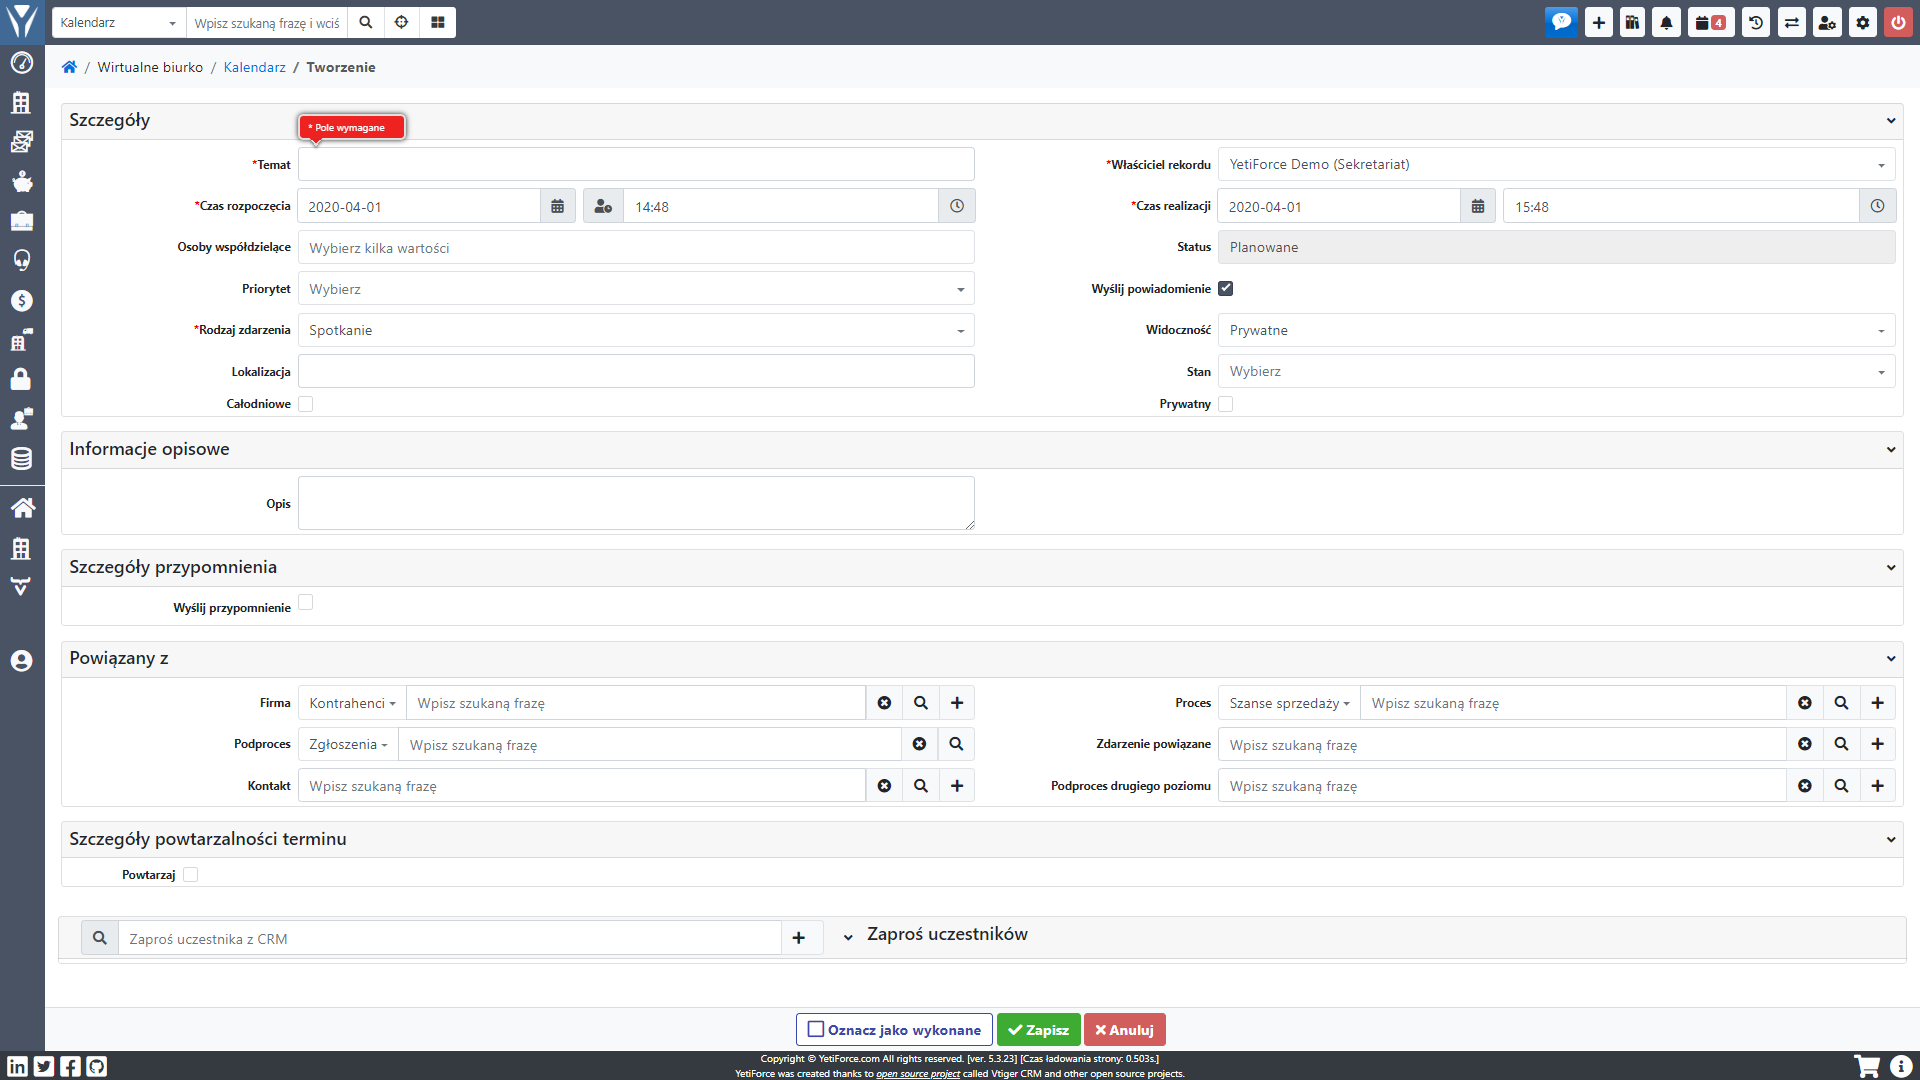Open Szanse sprzedaży dropdown in Proces

[1289, 703]
